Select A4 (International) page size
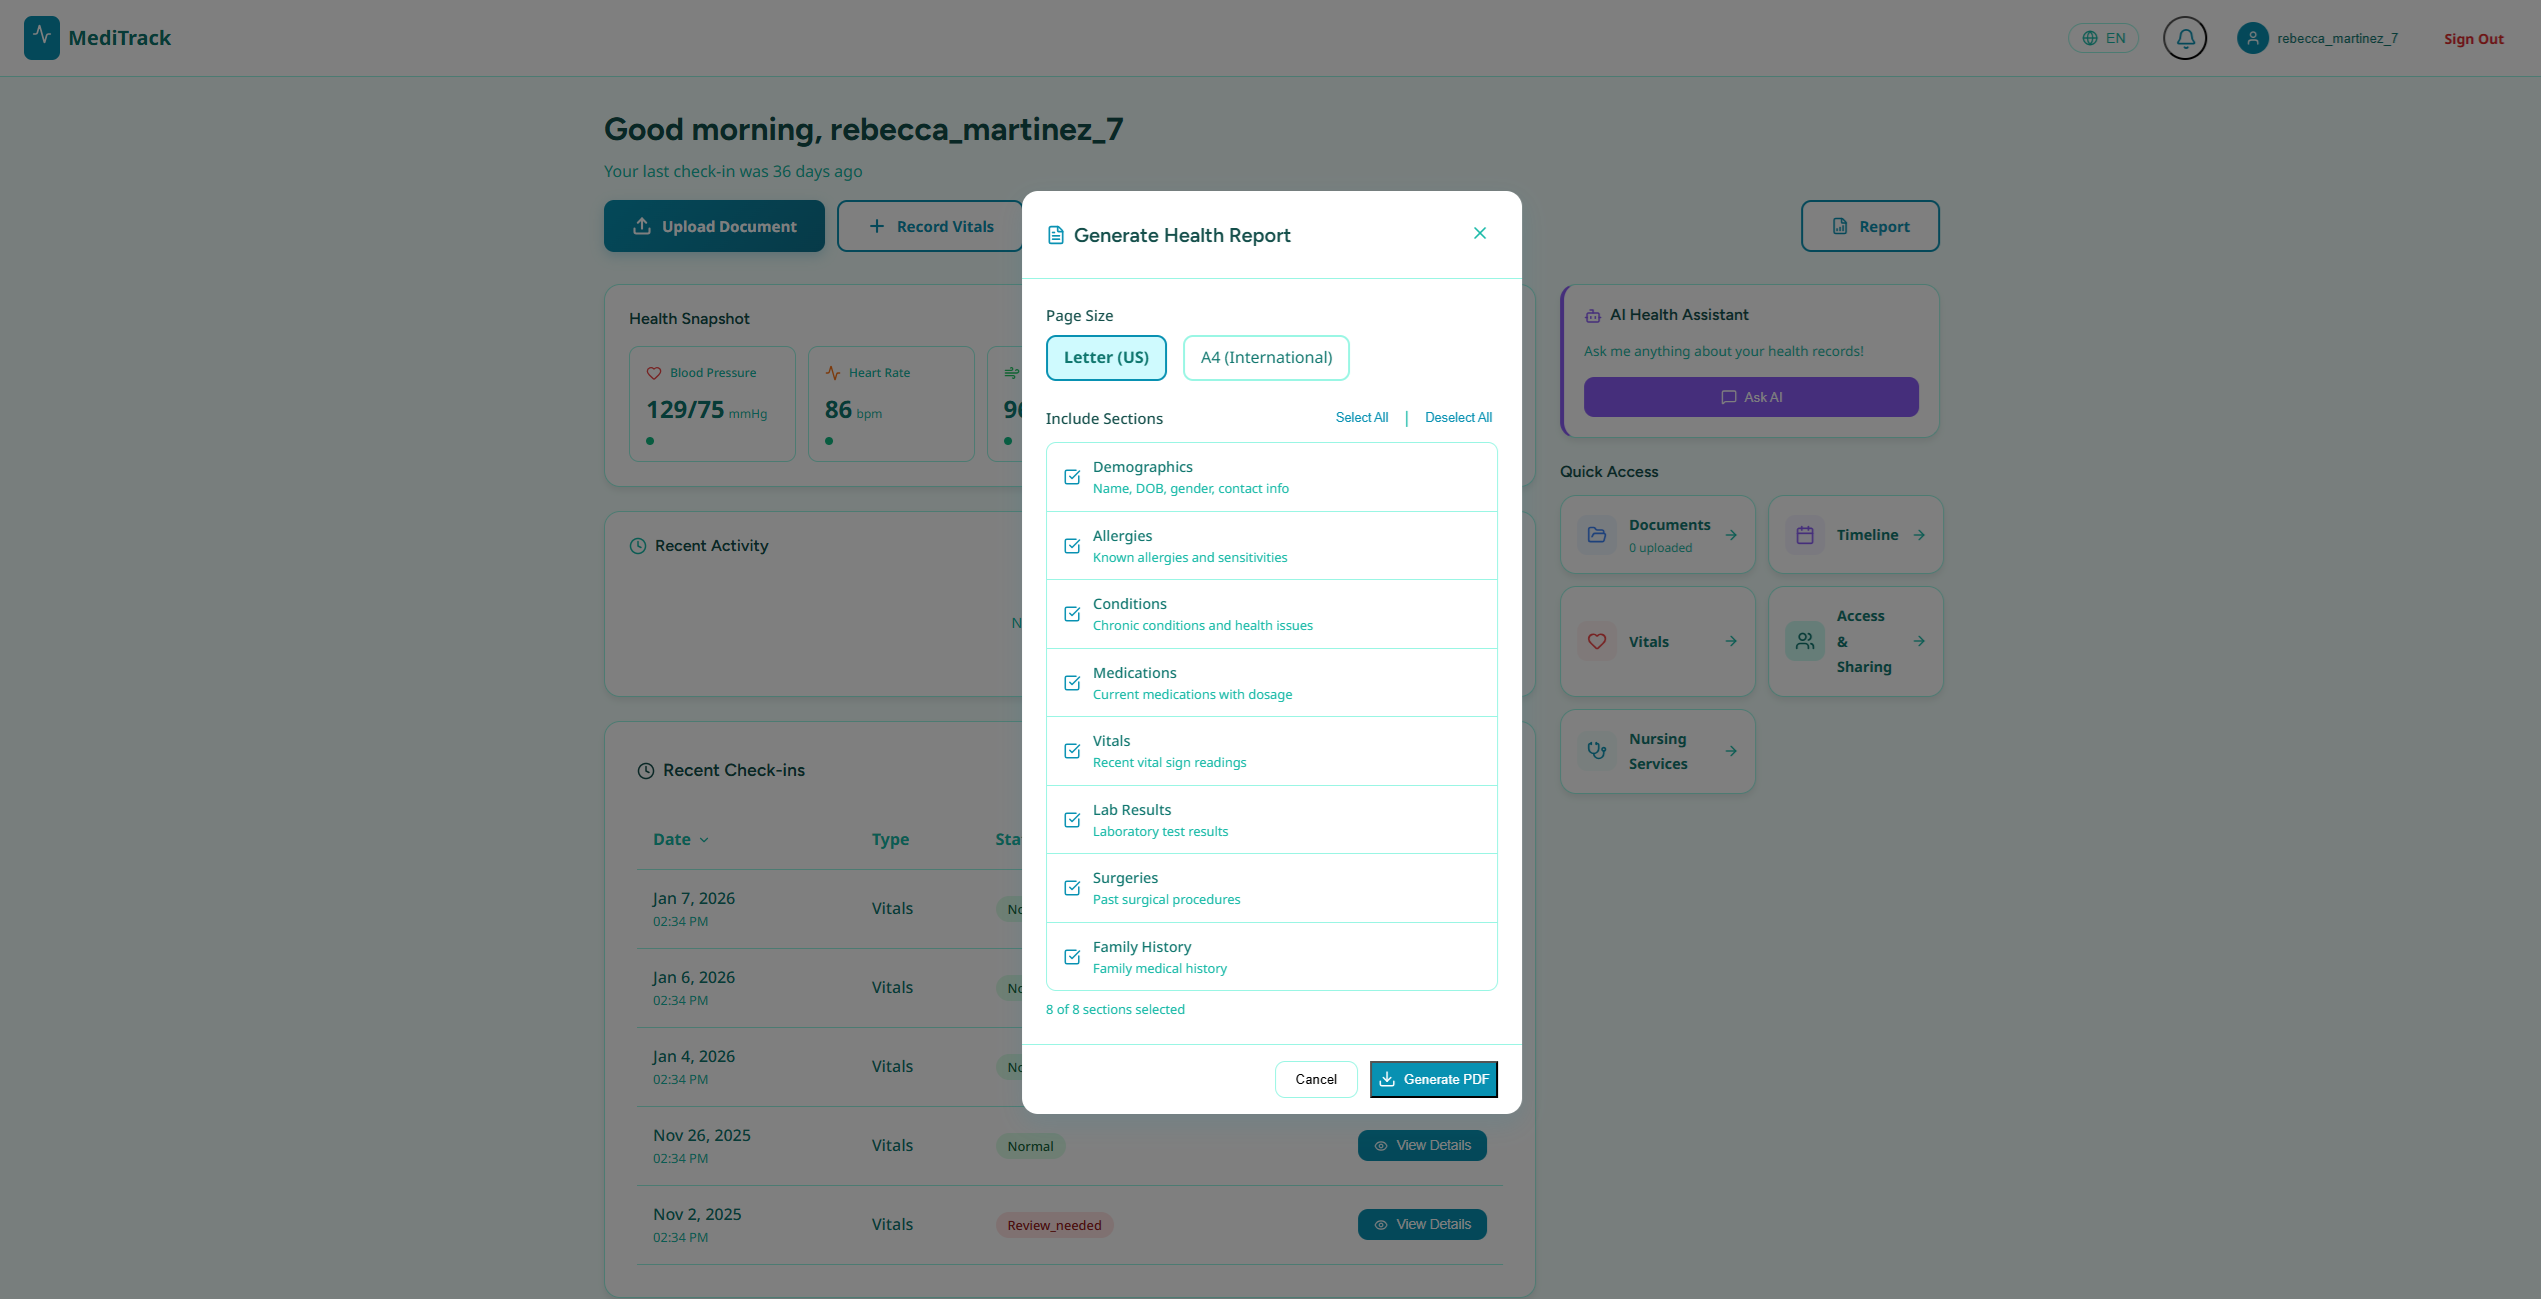This screenshot has width=2541, height=1299. pos(1265,358)
